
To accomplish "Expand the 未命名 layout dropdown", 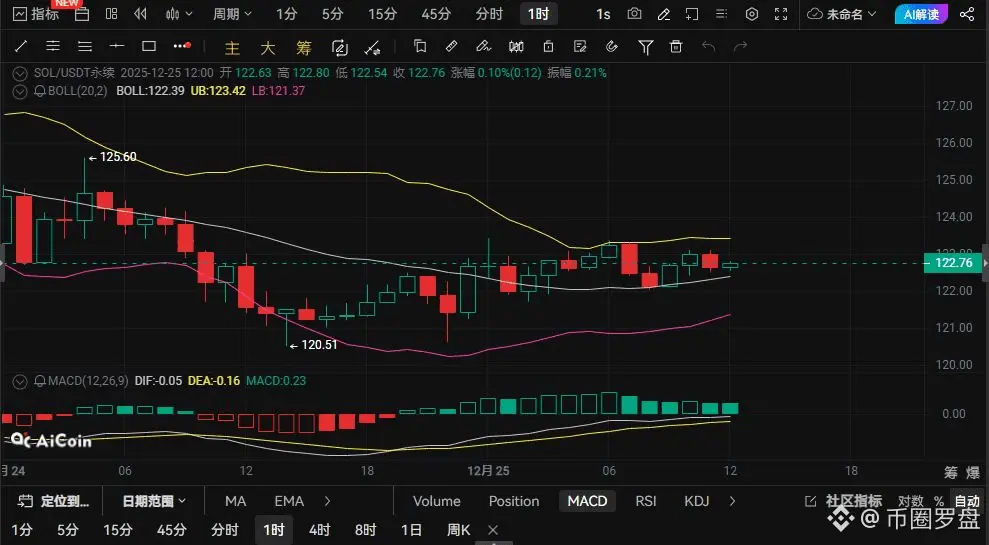I will pos(842,14).
